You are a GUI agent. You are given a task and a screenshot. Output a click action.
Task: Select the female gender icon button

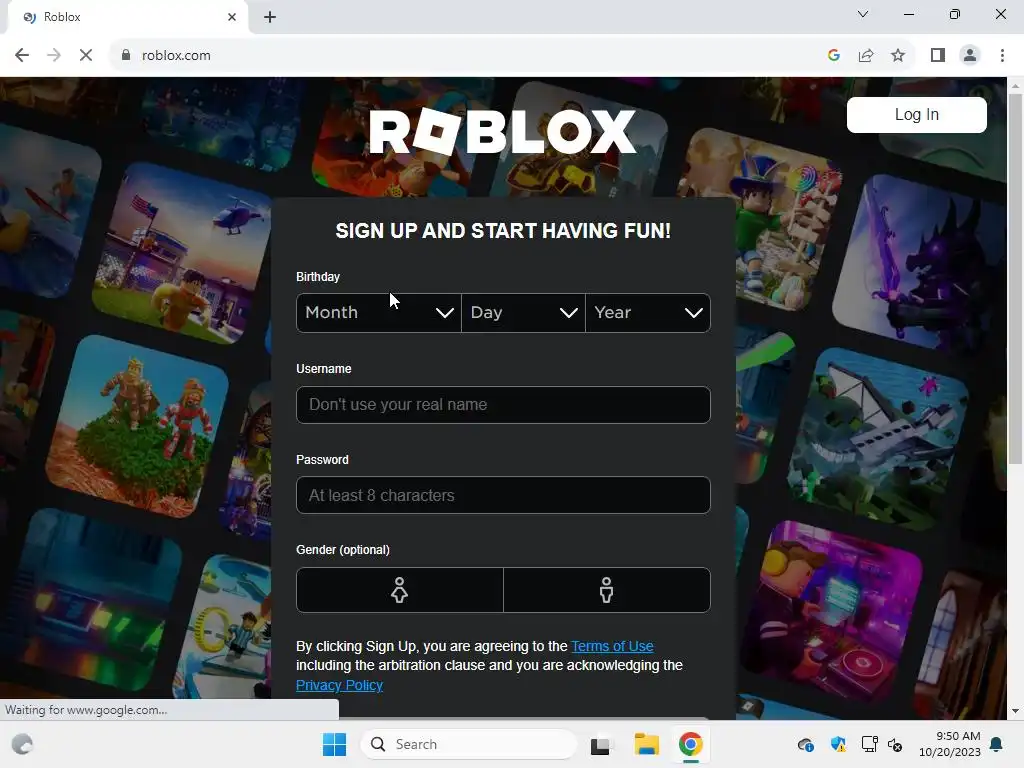pyautogui.click(x=400, y=590)
